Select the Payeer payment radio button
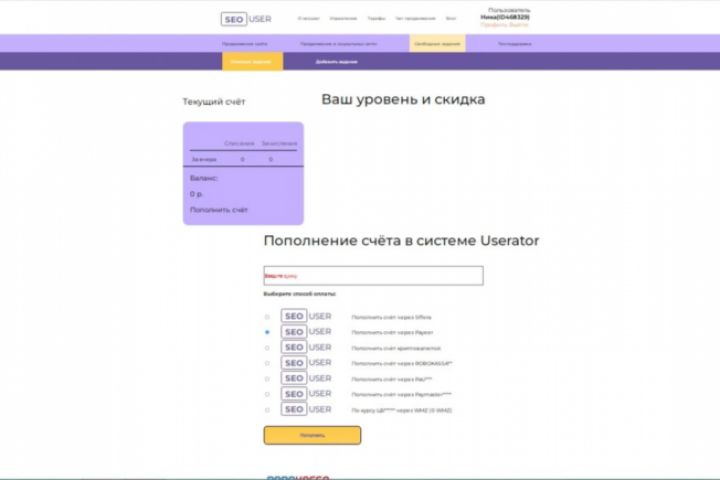This screenshot has height=480, width=720. pyautogui.click(x=267, y=332)
